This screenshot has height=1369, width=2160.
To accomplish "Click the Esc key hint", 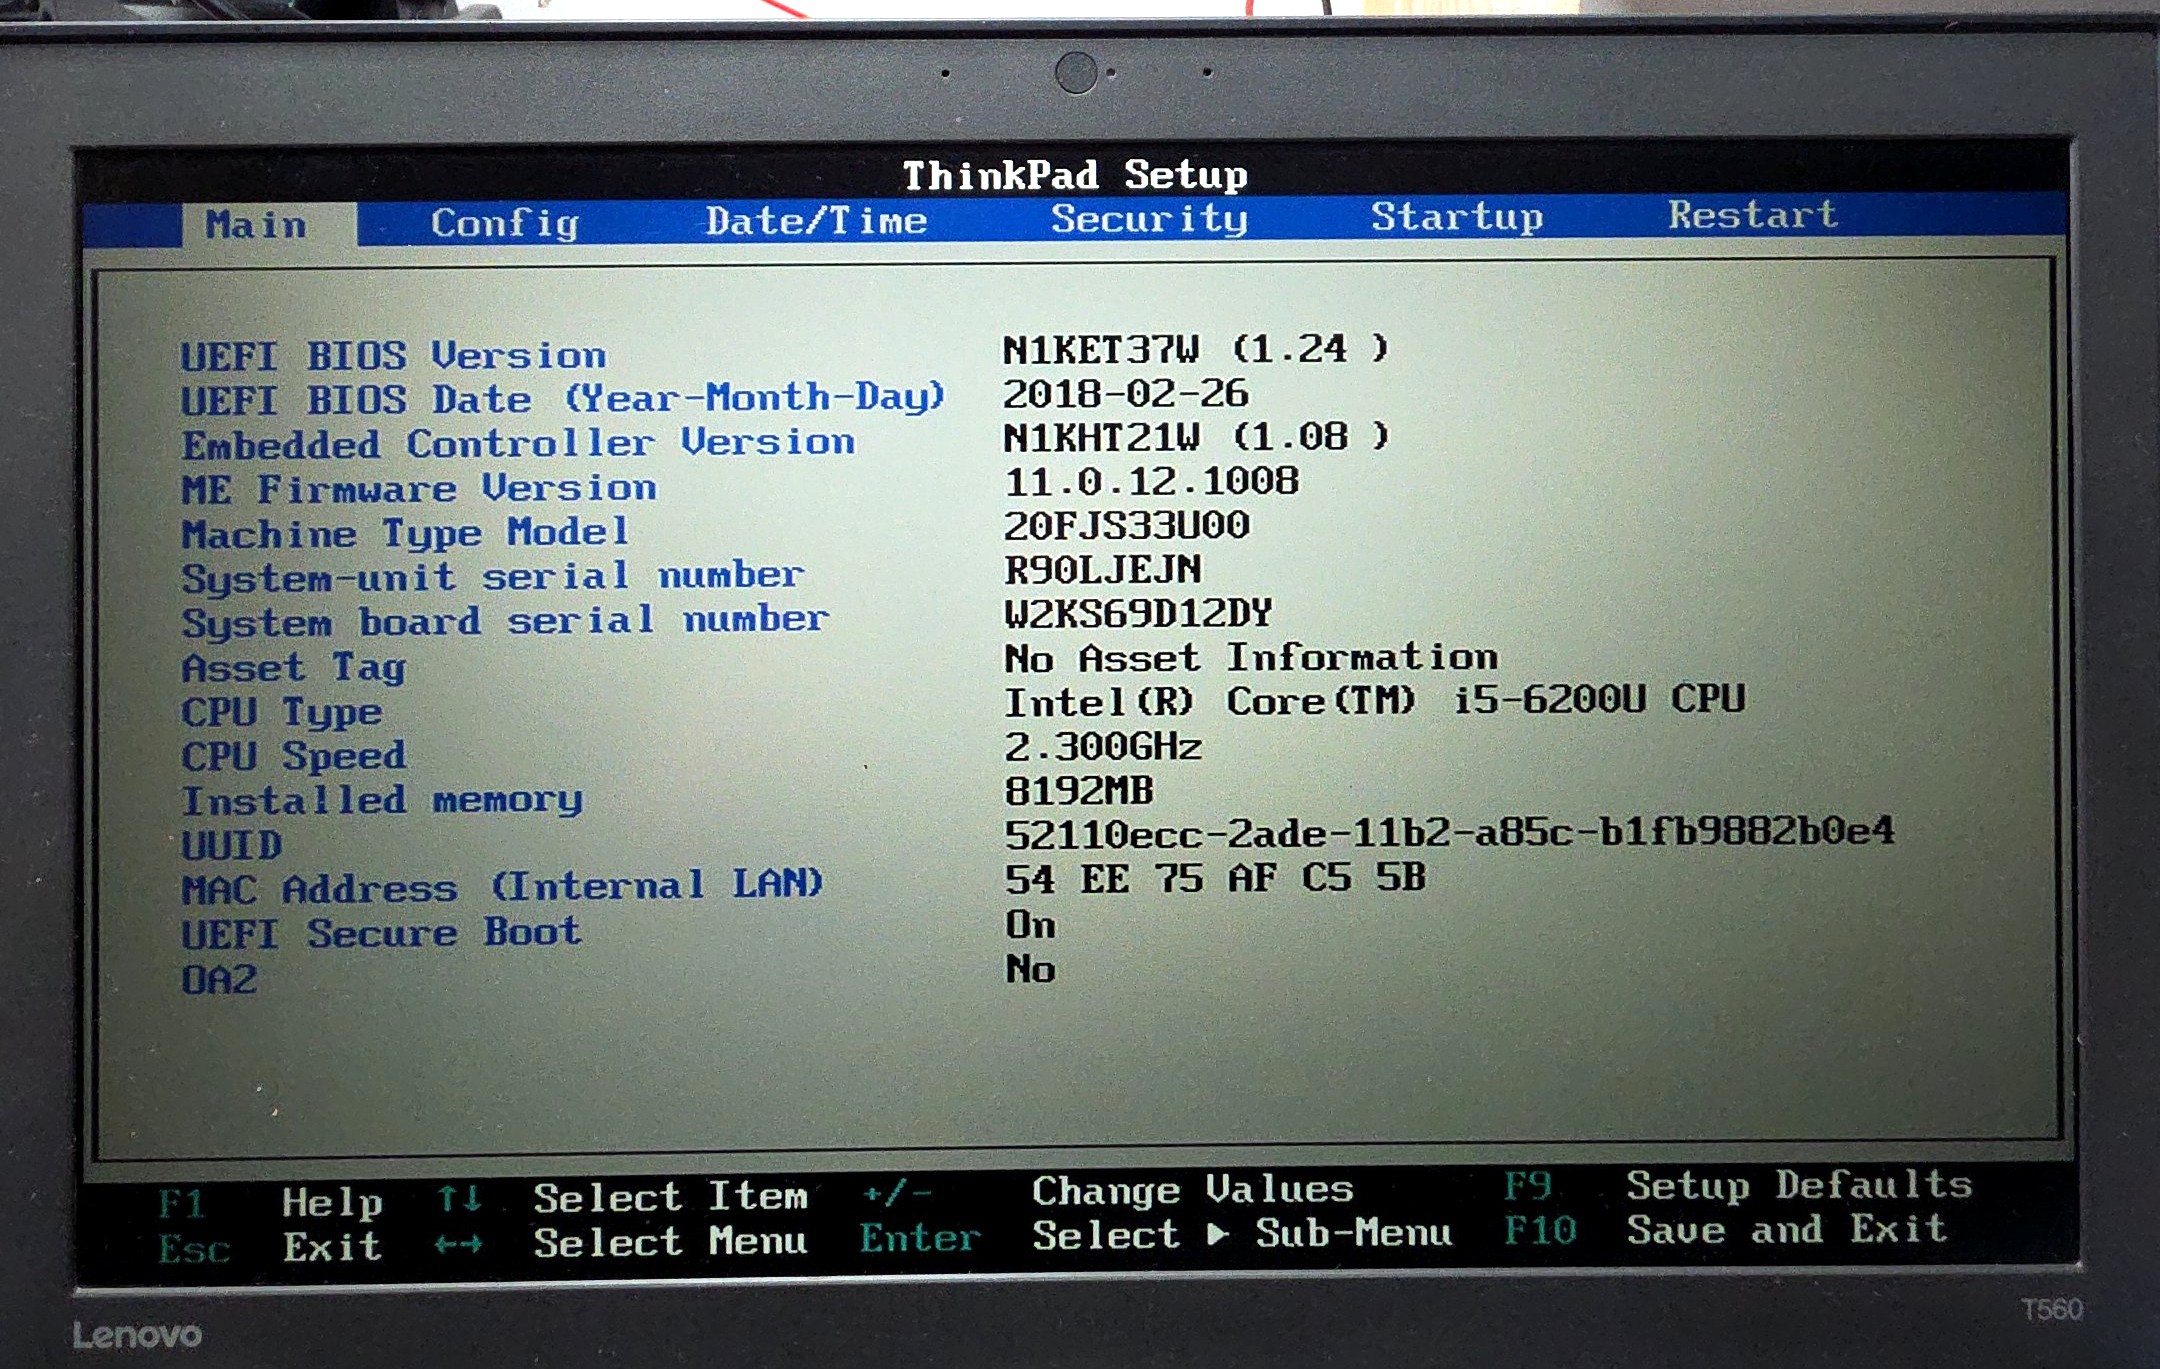I will [x=195, y=1248].
